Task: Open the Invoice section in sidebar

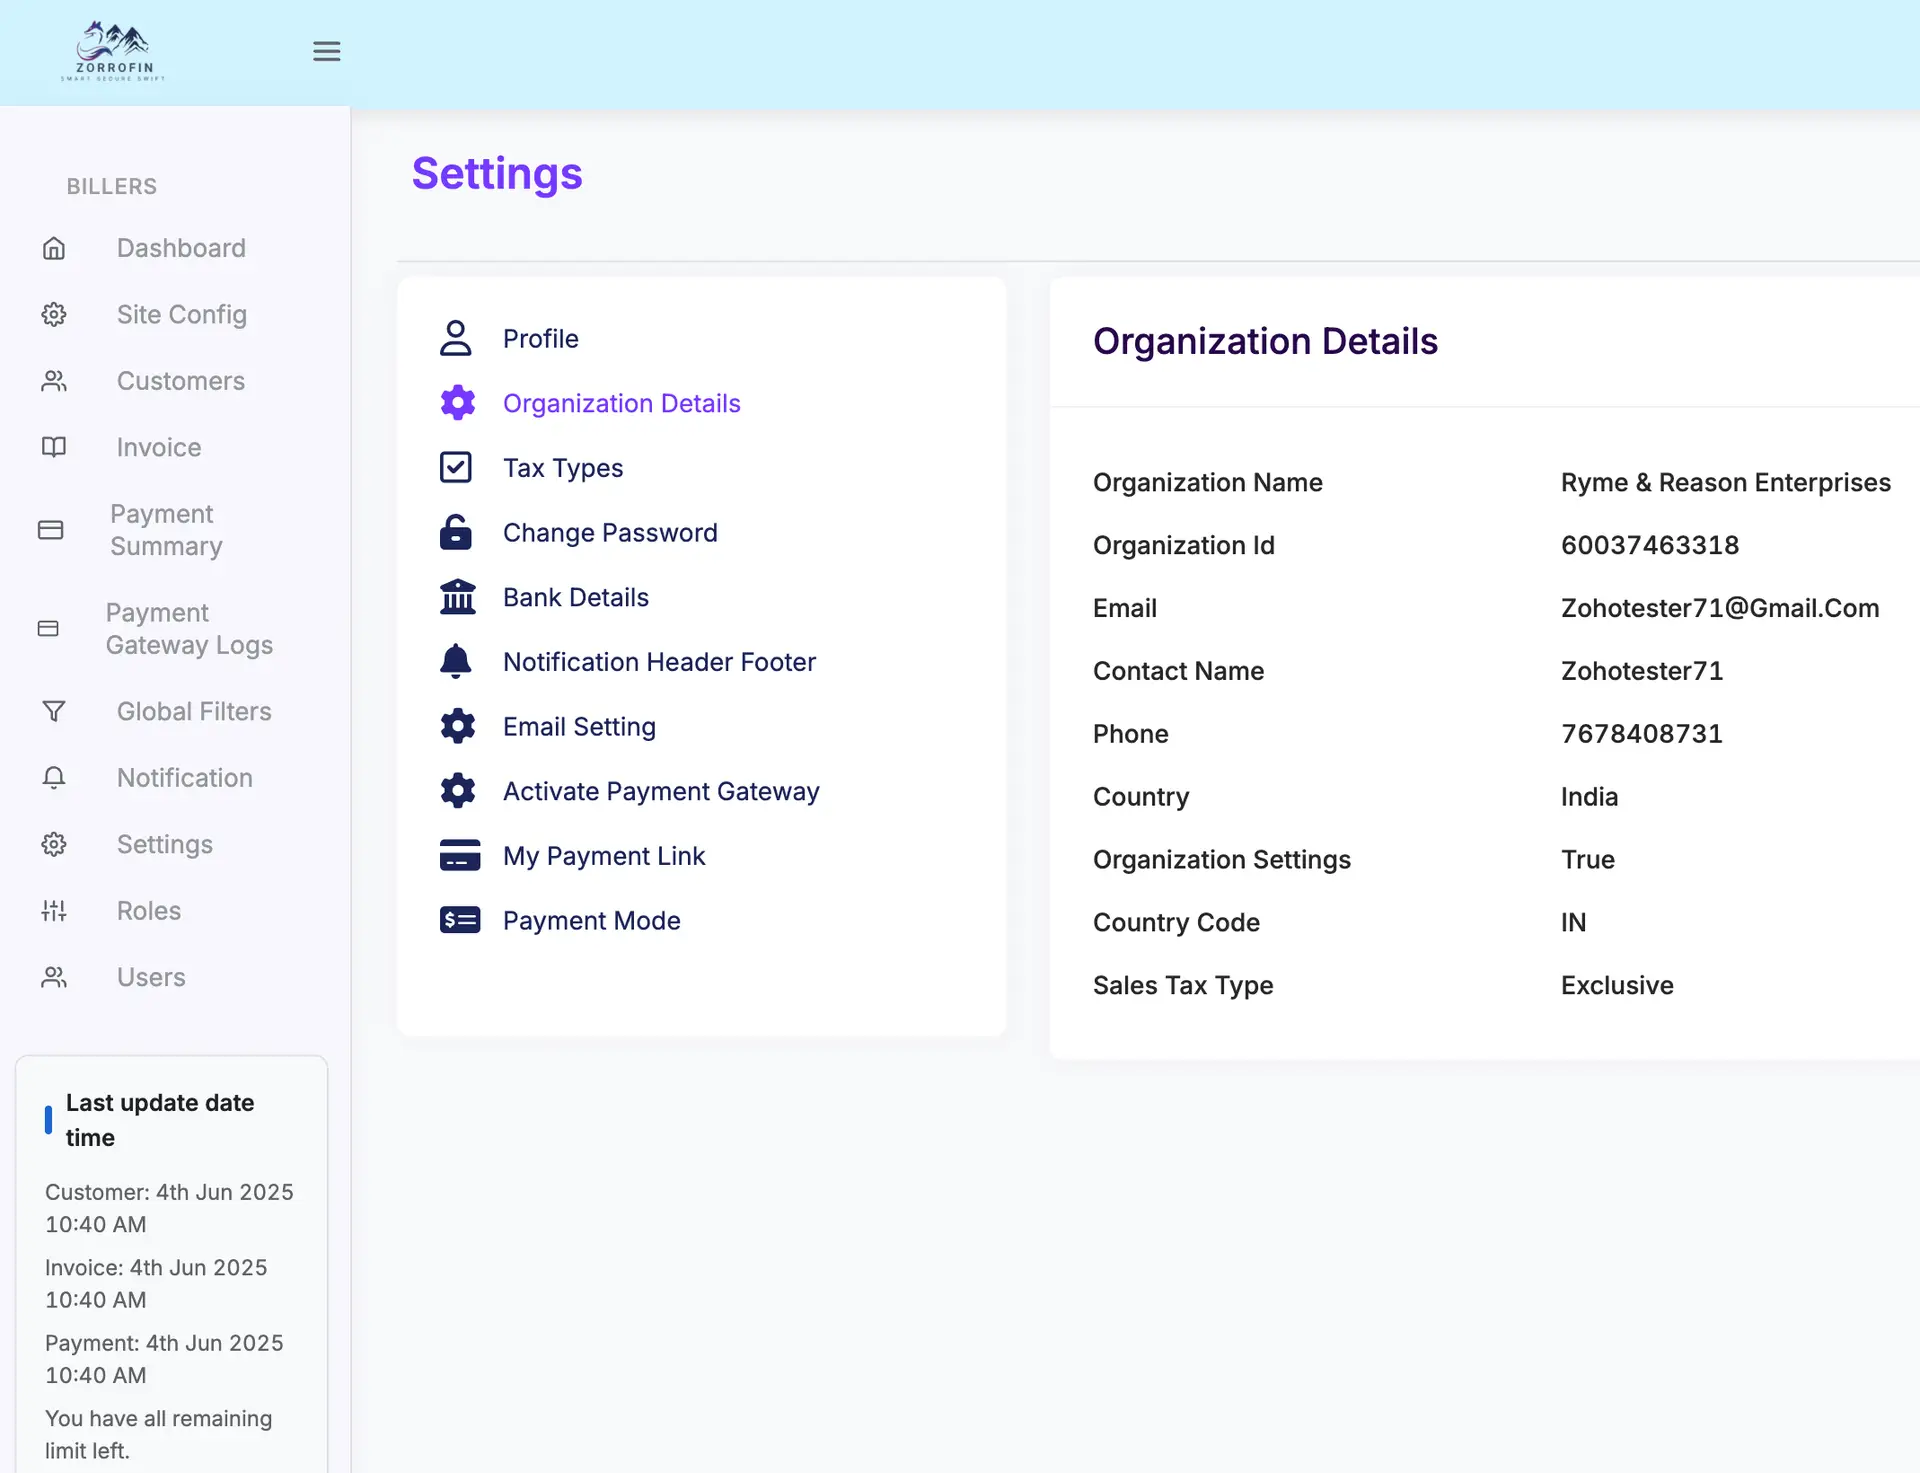Action: pyautogui.click(x=158, y=447)
